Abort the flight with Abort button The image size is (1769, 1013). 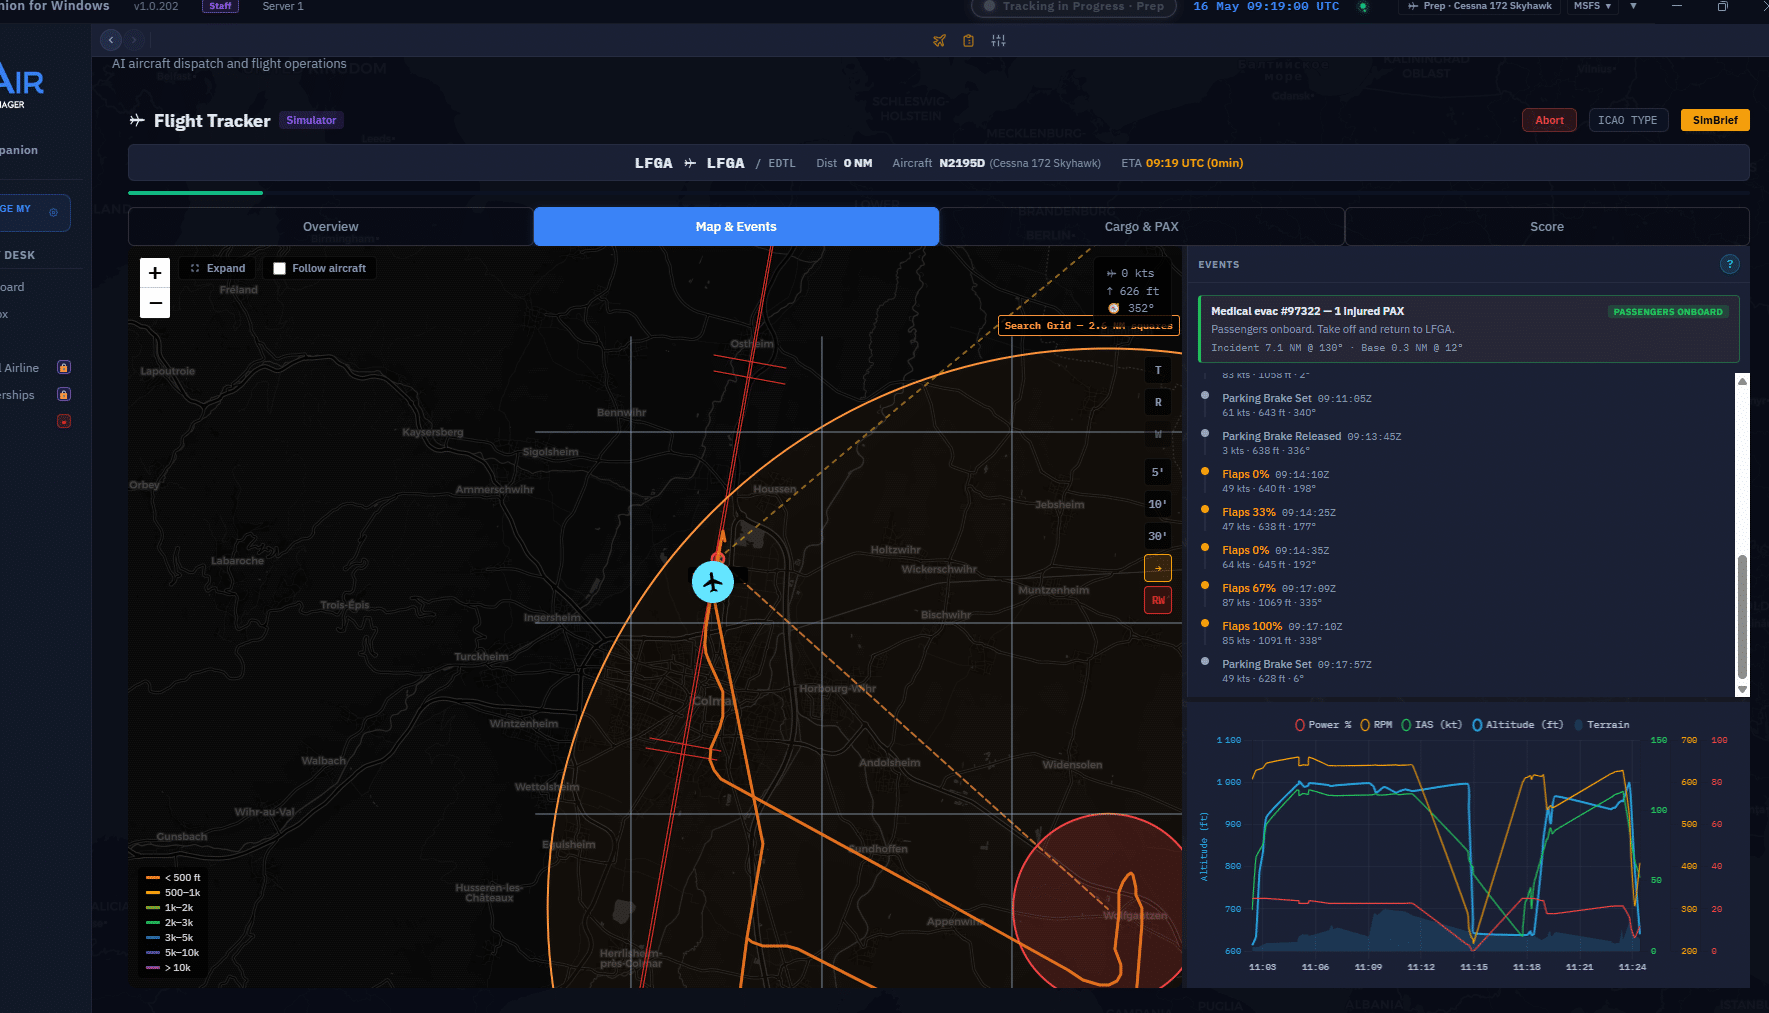point(1549,120)
